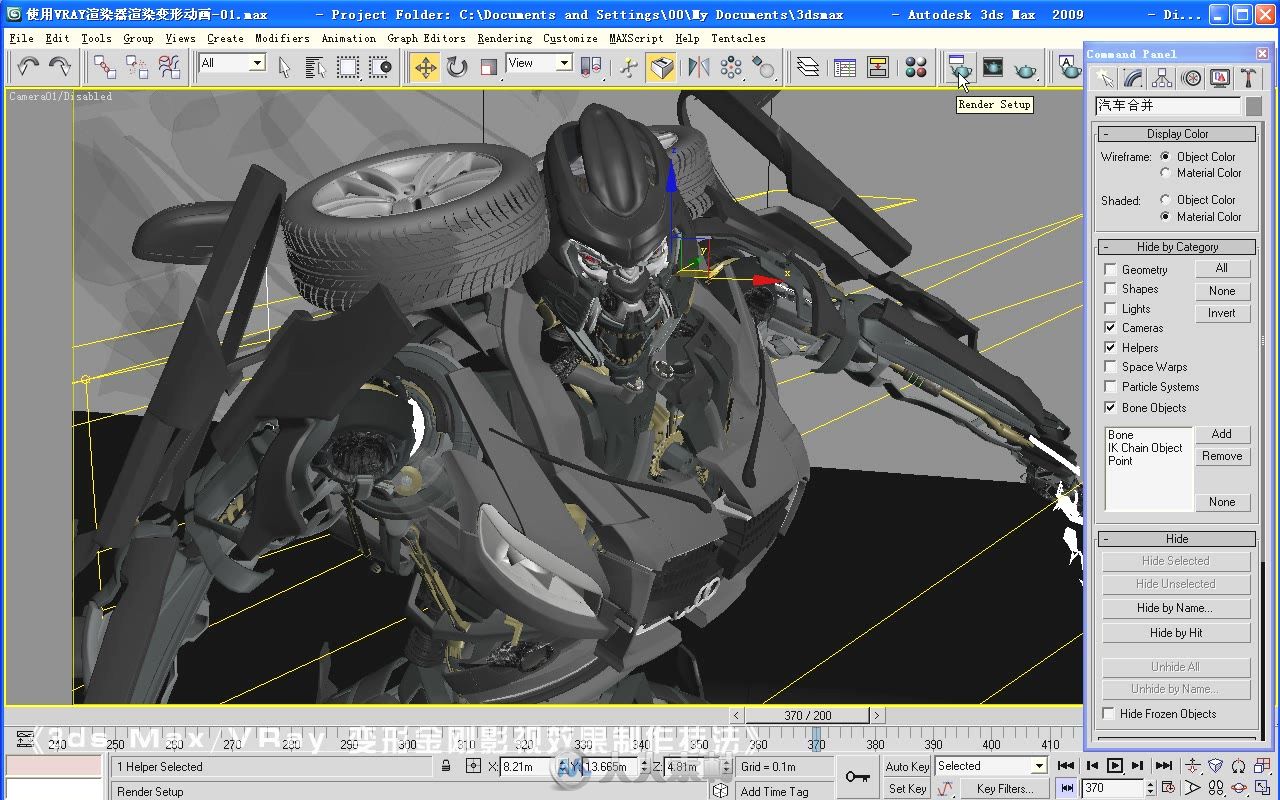Activate Select and Move tool

[425, 67]
